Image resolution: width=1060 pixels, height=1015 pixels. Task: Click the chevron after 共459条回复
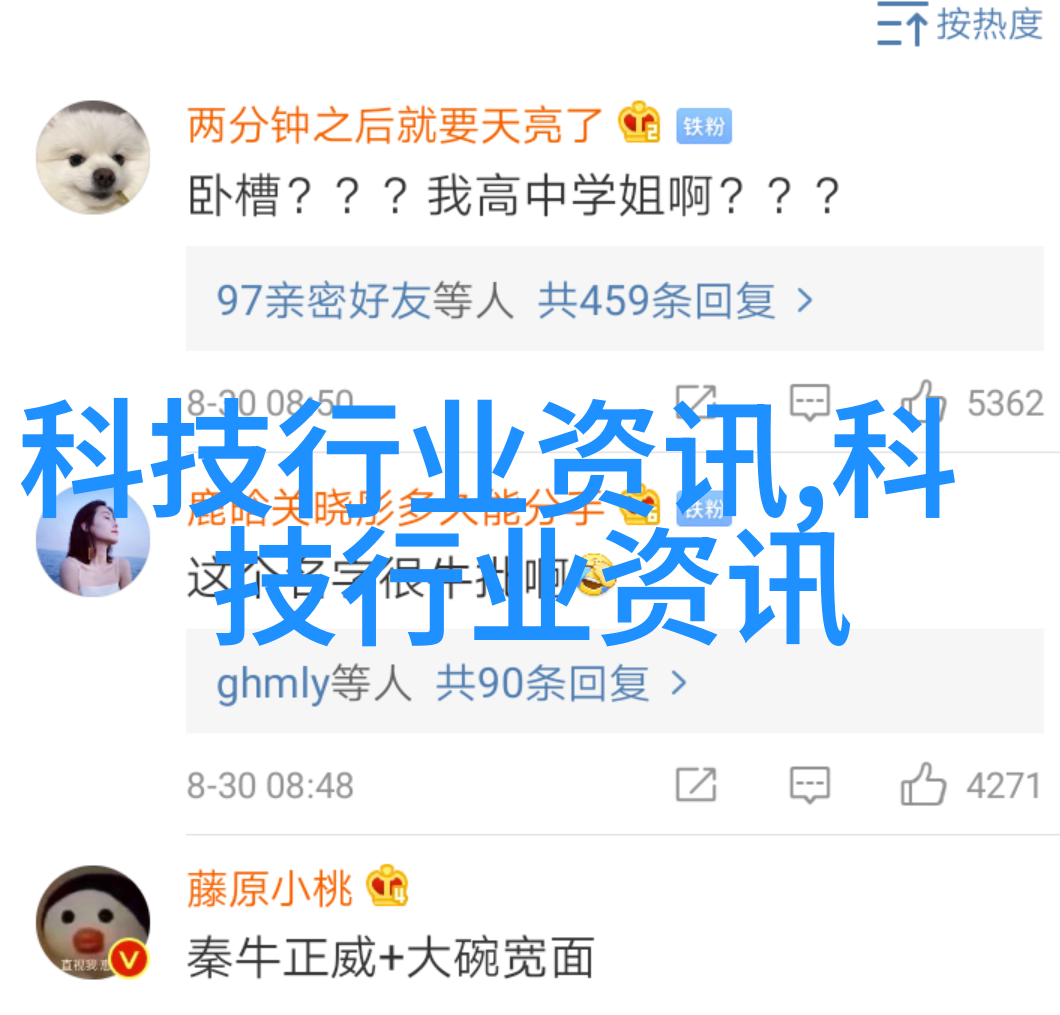click(804, 301)
